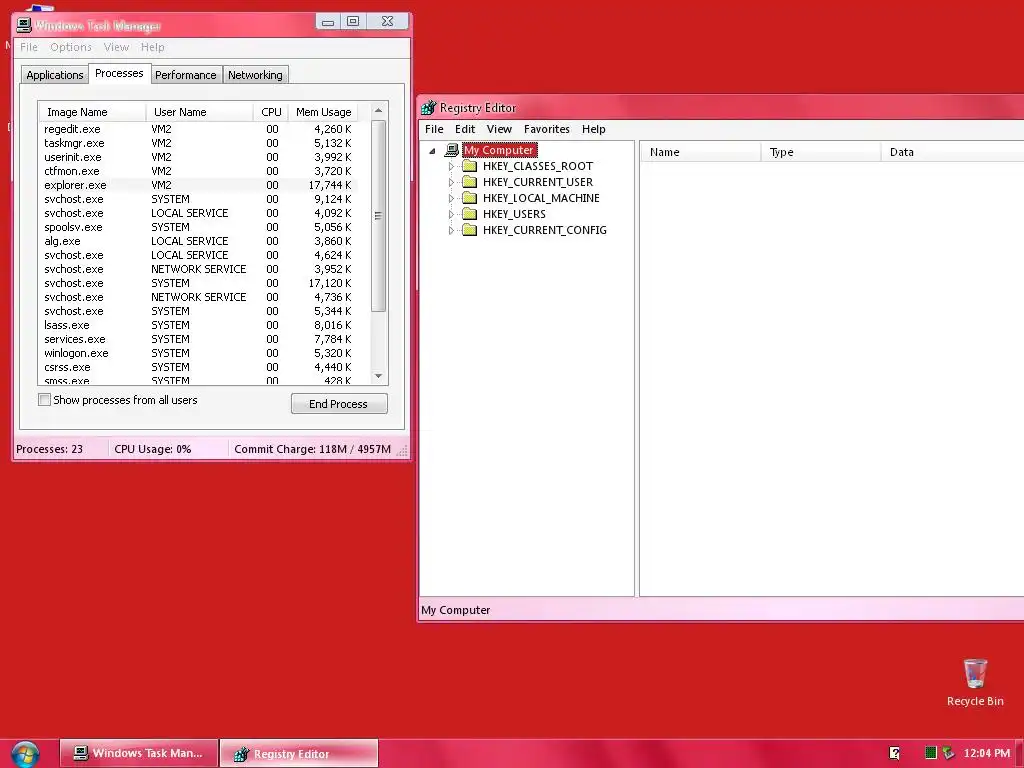This screenshot has width=1024, height=768.
Task: Click the green CPU meter tray icon
Action: pos(931,753)
